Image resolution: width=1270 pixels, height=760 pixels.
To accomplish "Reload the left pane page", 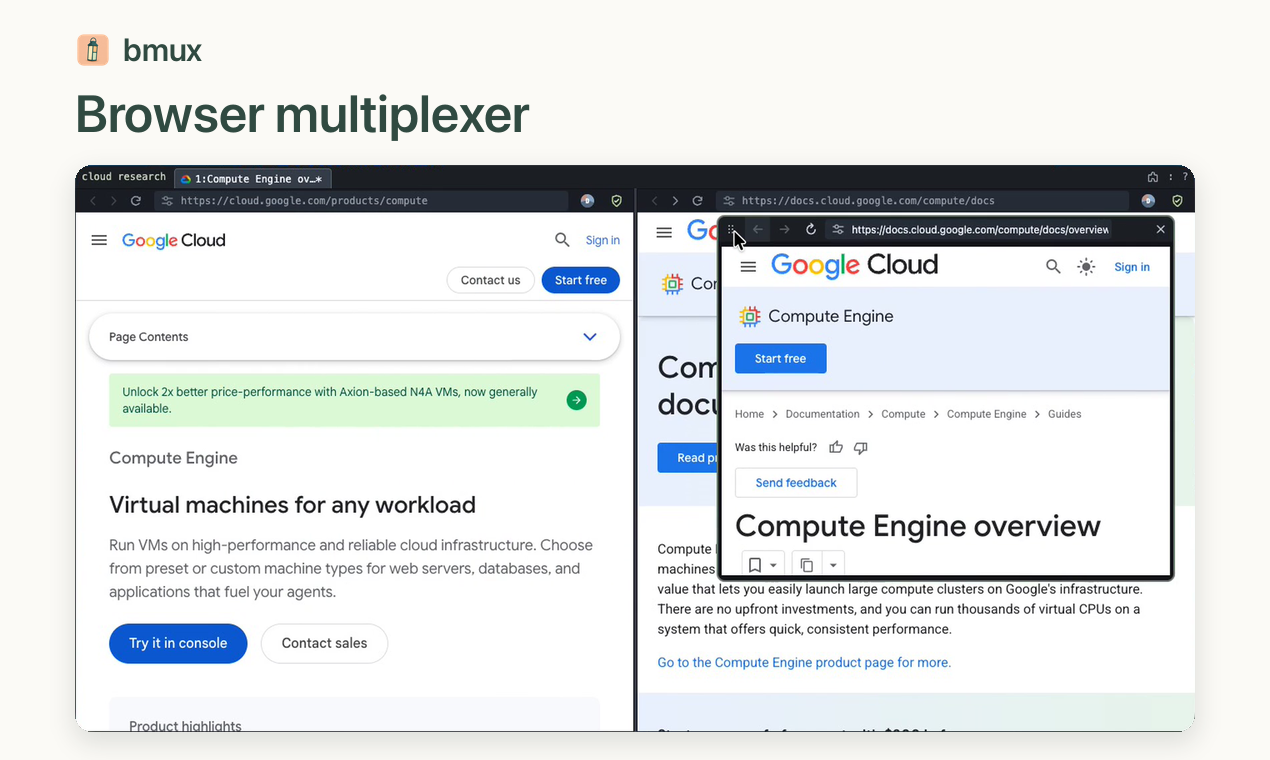I will click(136, 201).
